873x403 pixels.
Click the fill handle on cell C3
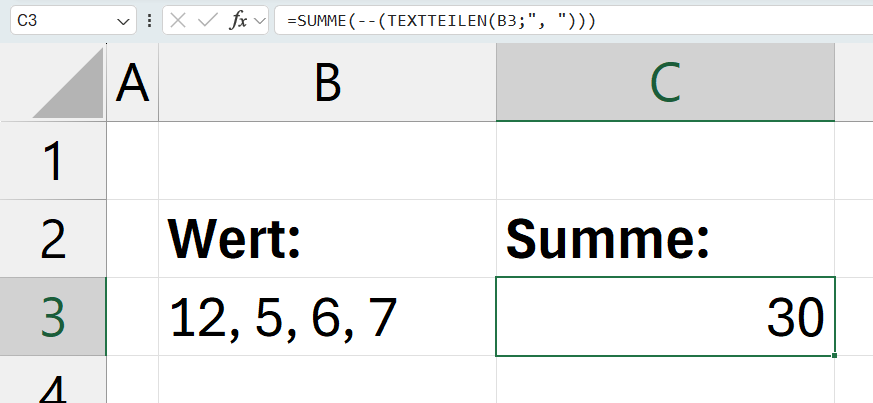pyautogui.click(x=834, y=355)
